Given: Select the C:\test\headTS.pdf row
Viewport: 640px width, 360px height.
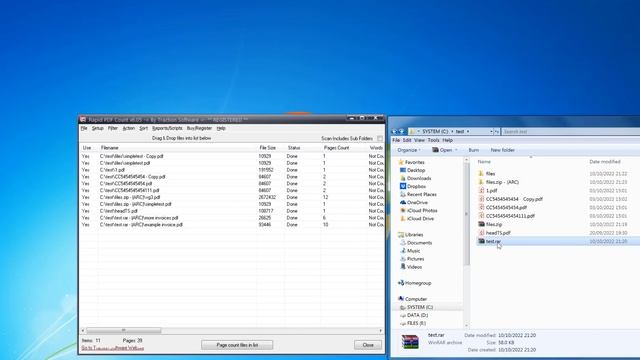Looking at the screenshot, I should click(232, 211).
